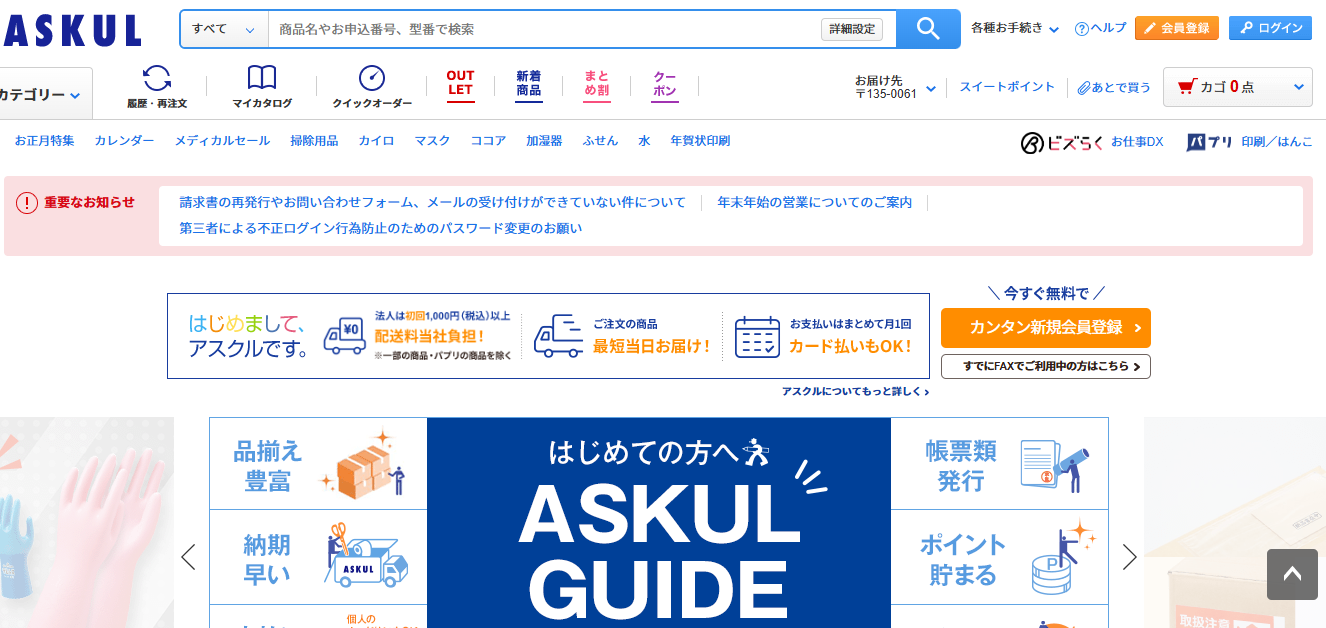
Task: Open the マイカタログ book icon
Action: [262, 79]
